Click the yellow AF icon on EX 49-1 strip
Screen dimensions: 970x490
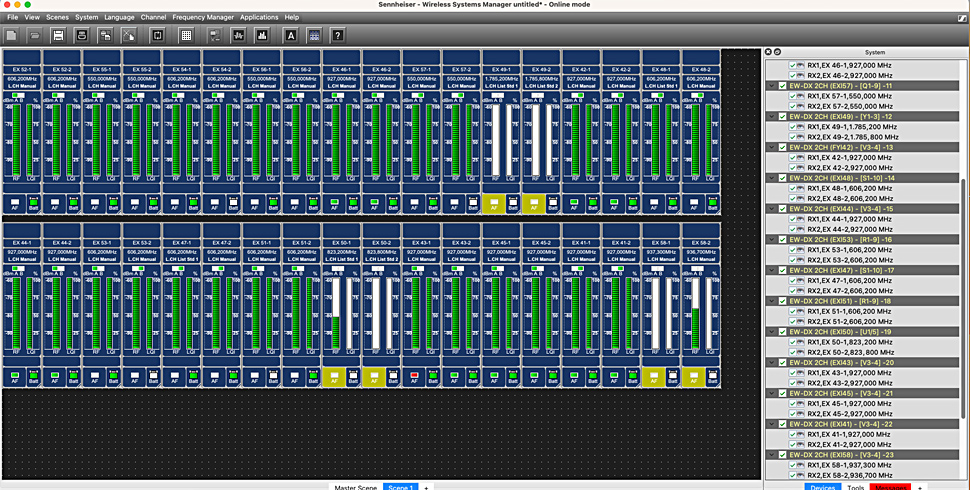click(494, 204)
